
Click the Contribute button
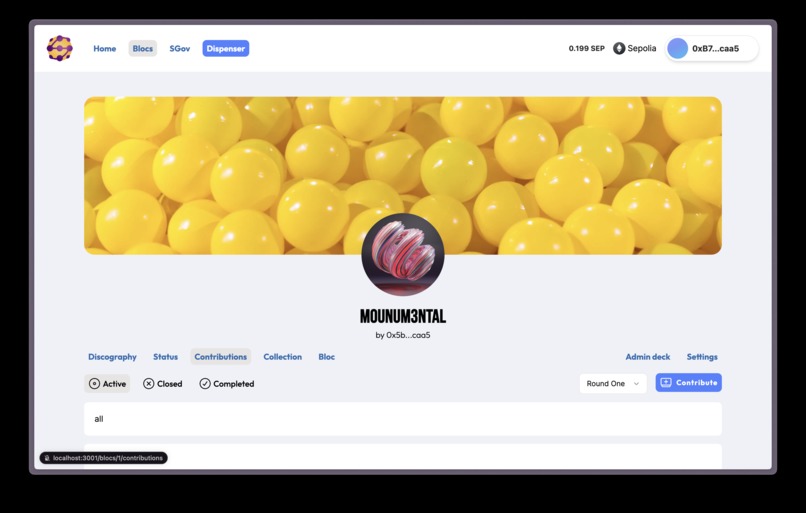coord(688,382)
